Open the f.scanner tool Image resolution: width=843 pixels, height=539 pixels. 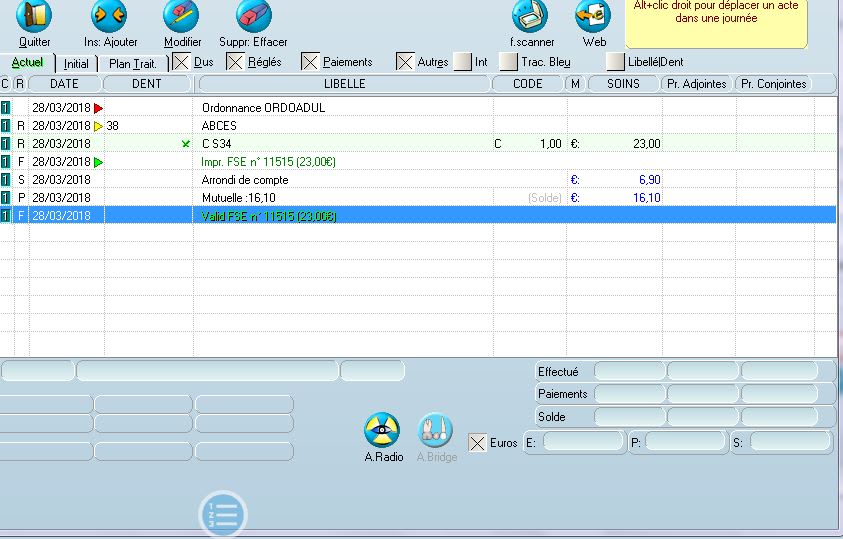point(530,17)
